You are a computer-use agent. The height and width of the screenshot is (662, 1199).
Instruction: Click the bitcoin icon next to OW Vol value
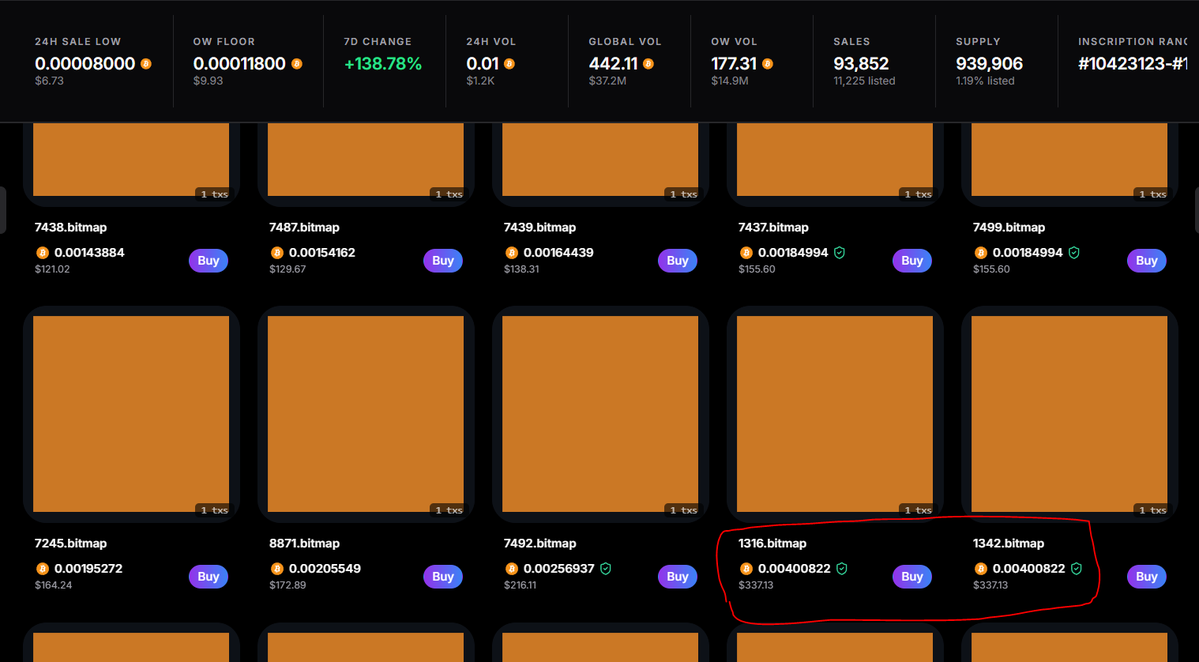point(768,64)
